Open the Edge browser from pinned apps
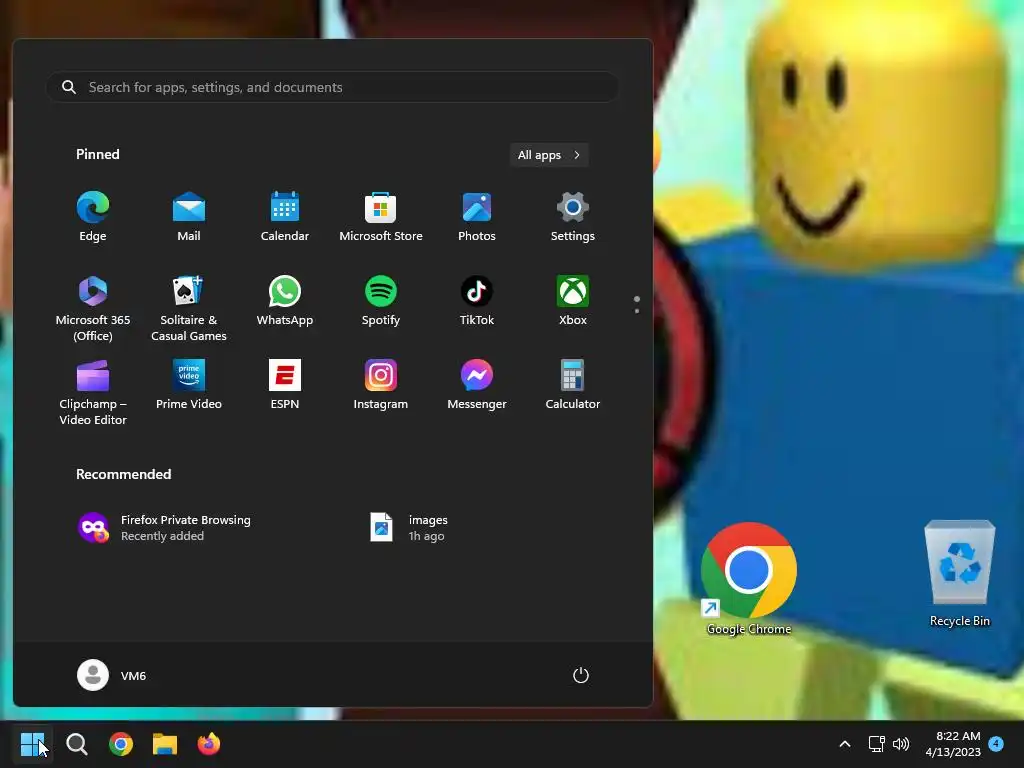This screenshot has height=768, width=1024. (93, 217)
